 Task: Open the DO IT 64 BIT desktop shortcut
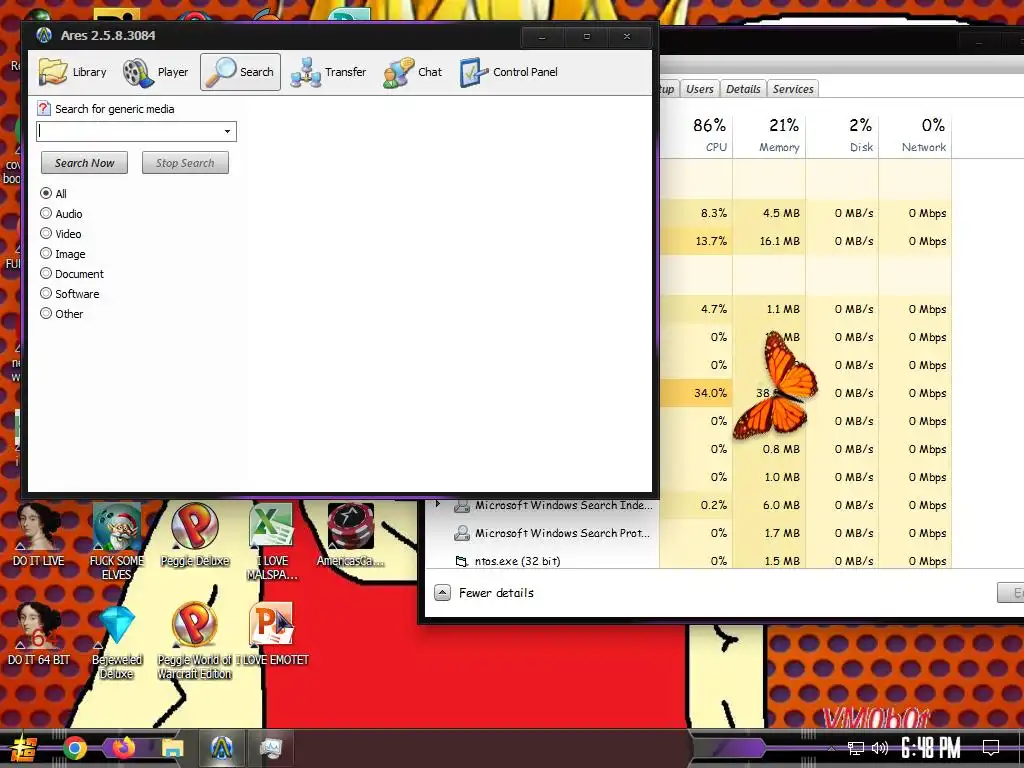[39, 633]
